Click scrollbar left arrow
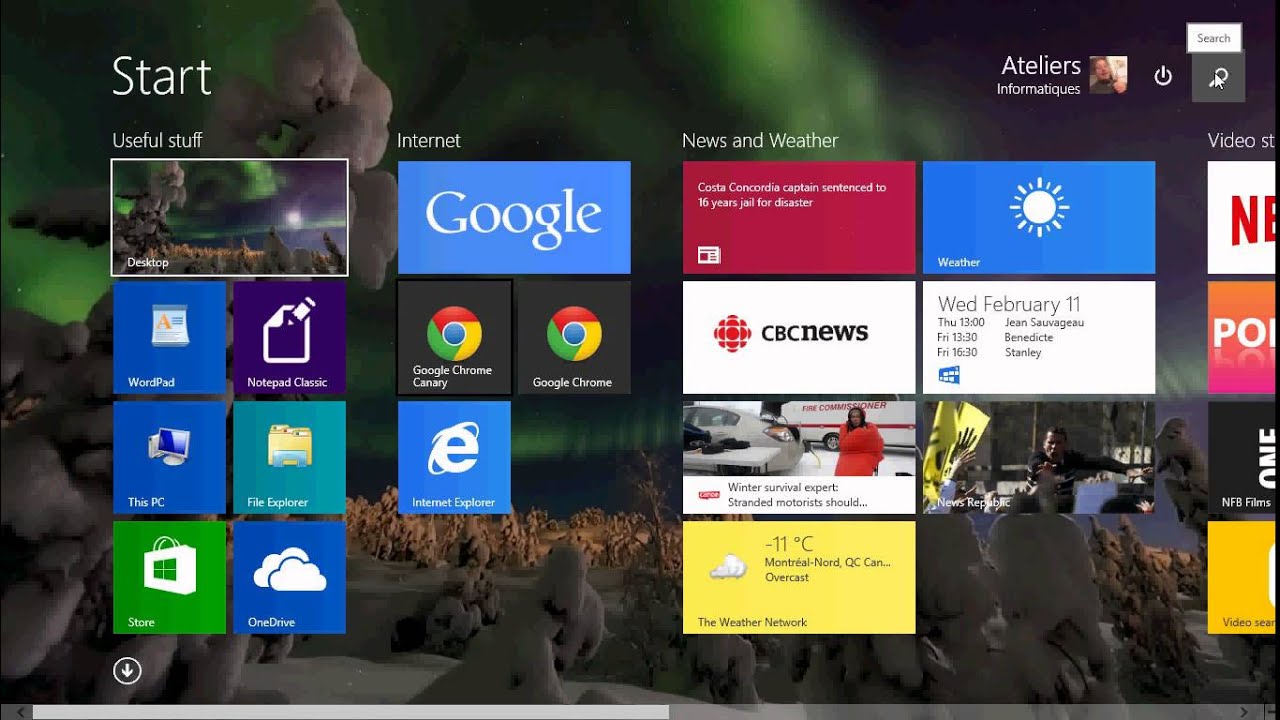The height and width of the screenshot is (720, 1280). 19,712
